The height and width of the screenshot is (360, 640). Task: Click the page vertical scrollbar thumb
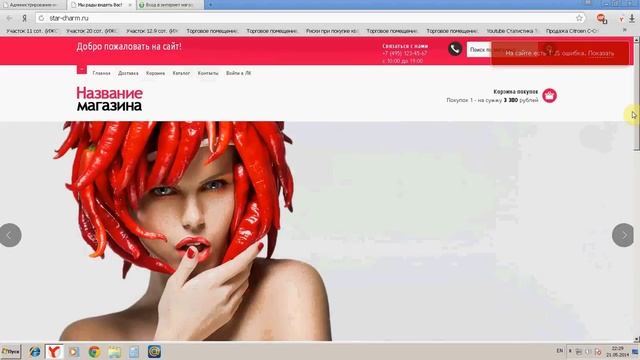click(x=636, y=96)
